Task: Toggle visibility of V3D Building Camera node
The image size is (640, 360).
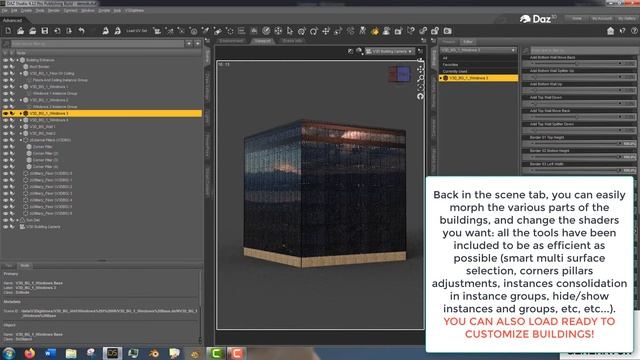Action: (x=5, y=227)
